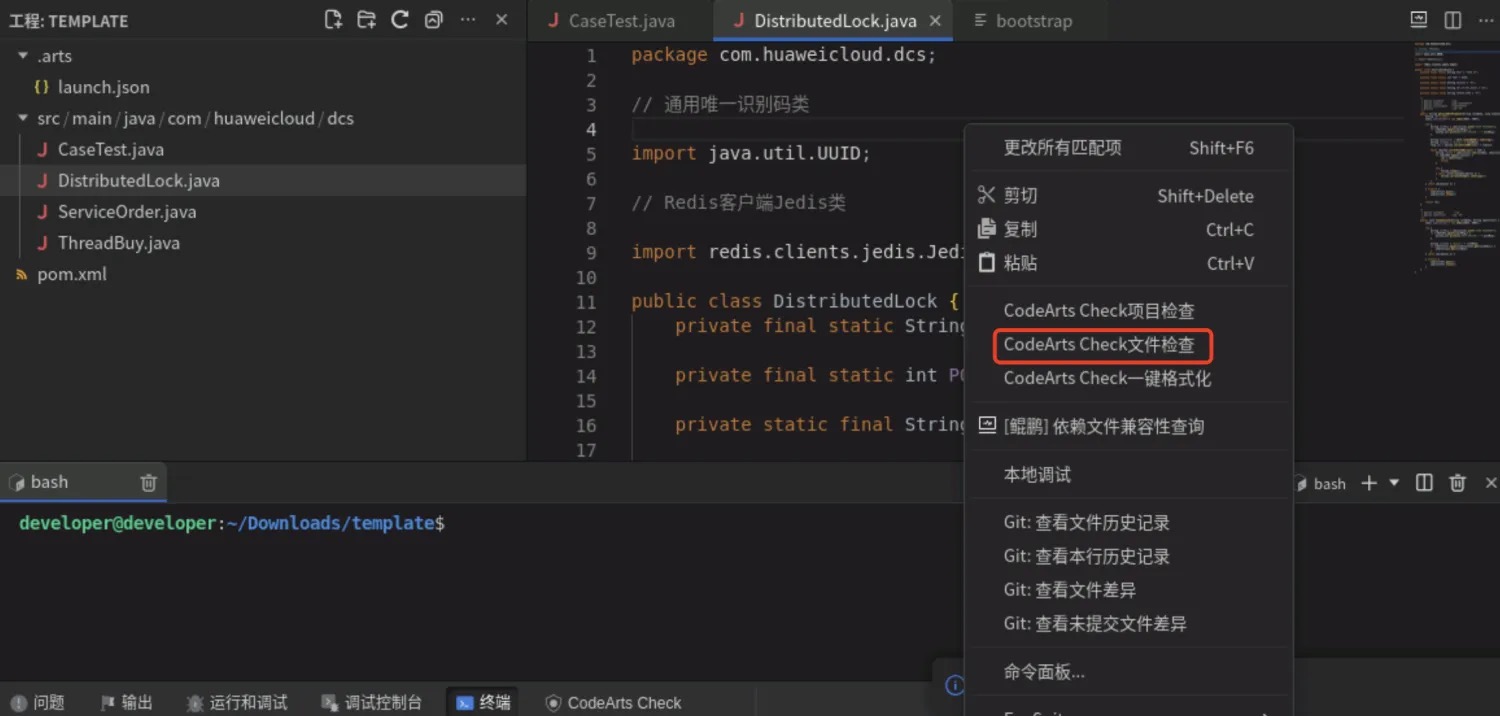The height and width of the screenshot is (716, 1500).
Task: Click the editor preview icon at top right
Action: pyautogui.click(x=1418, y=20)
